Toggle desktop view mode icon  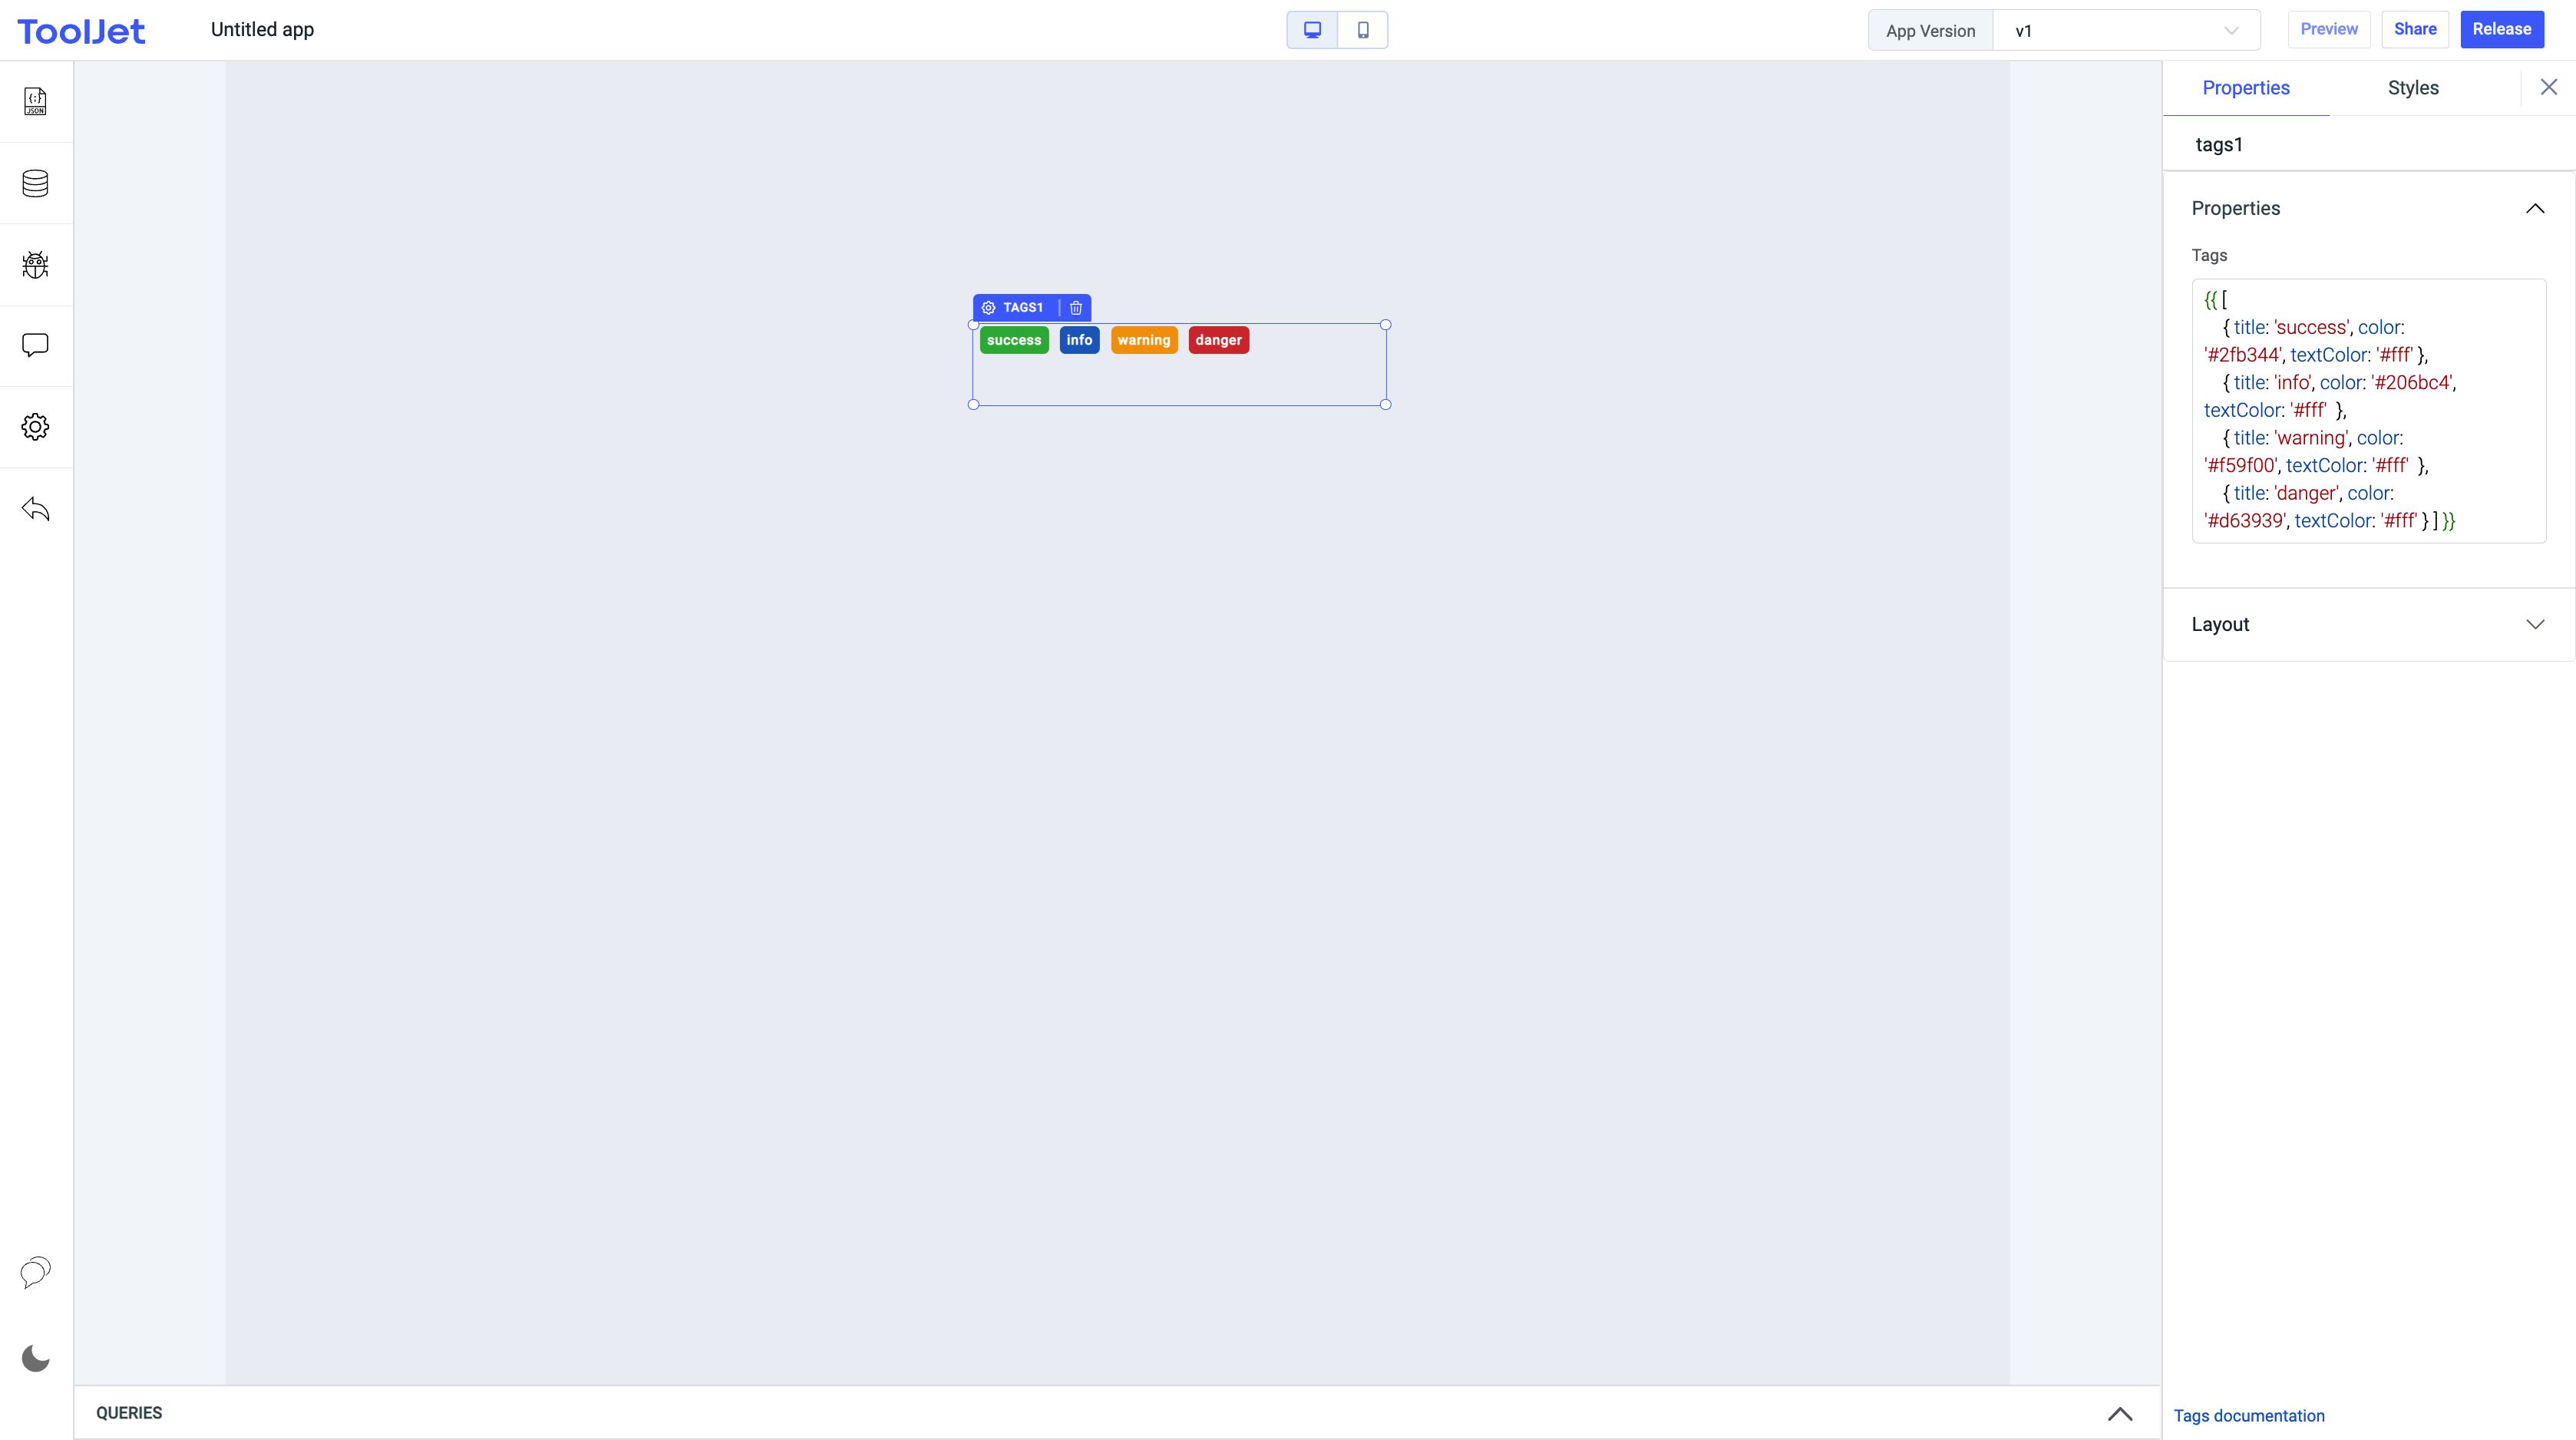[x=1313, y=30]
